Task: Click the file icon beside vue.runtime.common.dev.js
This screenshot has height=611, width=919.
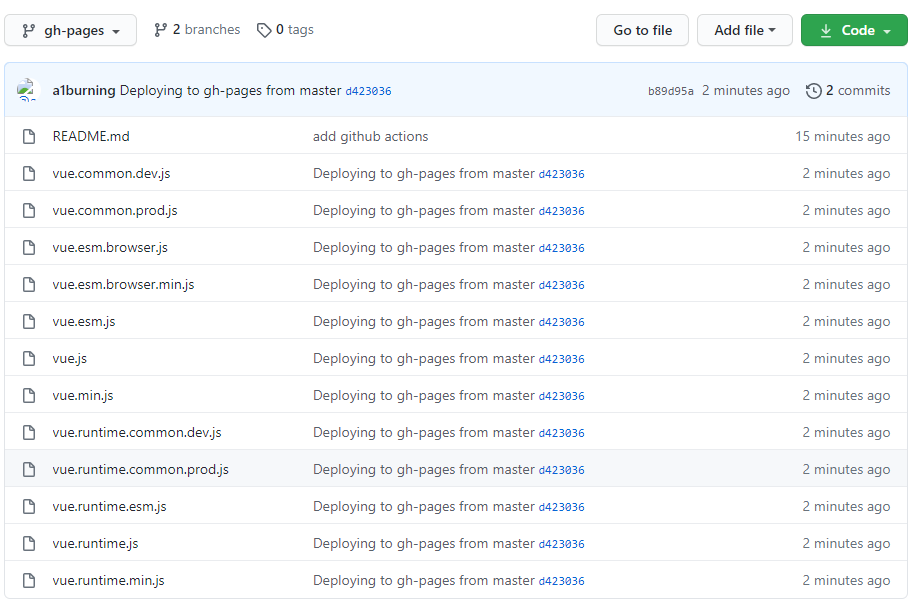Action: coord(29,432)
